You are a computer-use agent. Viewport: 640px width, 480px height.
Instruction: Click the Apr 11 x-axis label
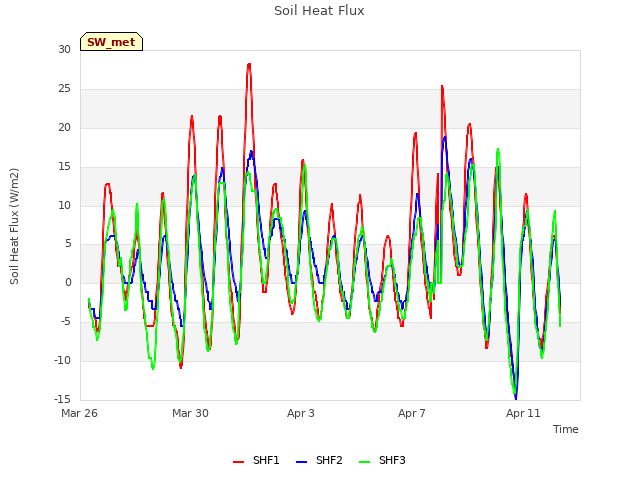click(523, 413)
